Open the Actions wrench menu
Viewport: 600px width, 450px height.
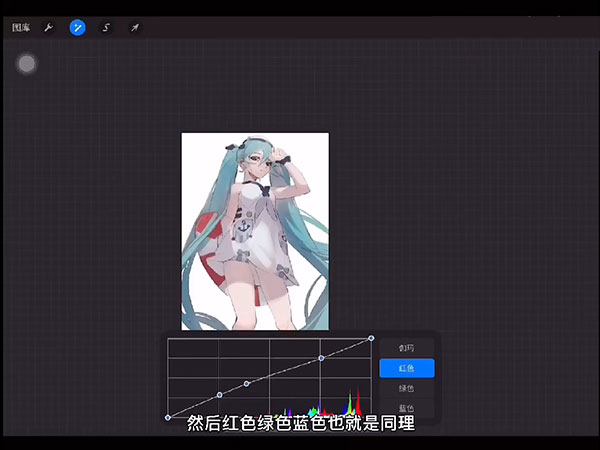tap(48, 28)
